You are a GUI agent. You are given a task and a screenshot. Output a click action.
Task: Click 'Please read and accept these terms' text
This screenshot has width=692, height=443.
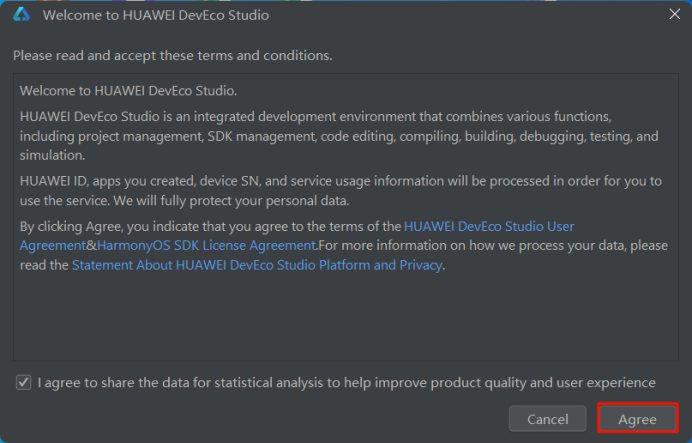(x=173, y=56)
